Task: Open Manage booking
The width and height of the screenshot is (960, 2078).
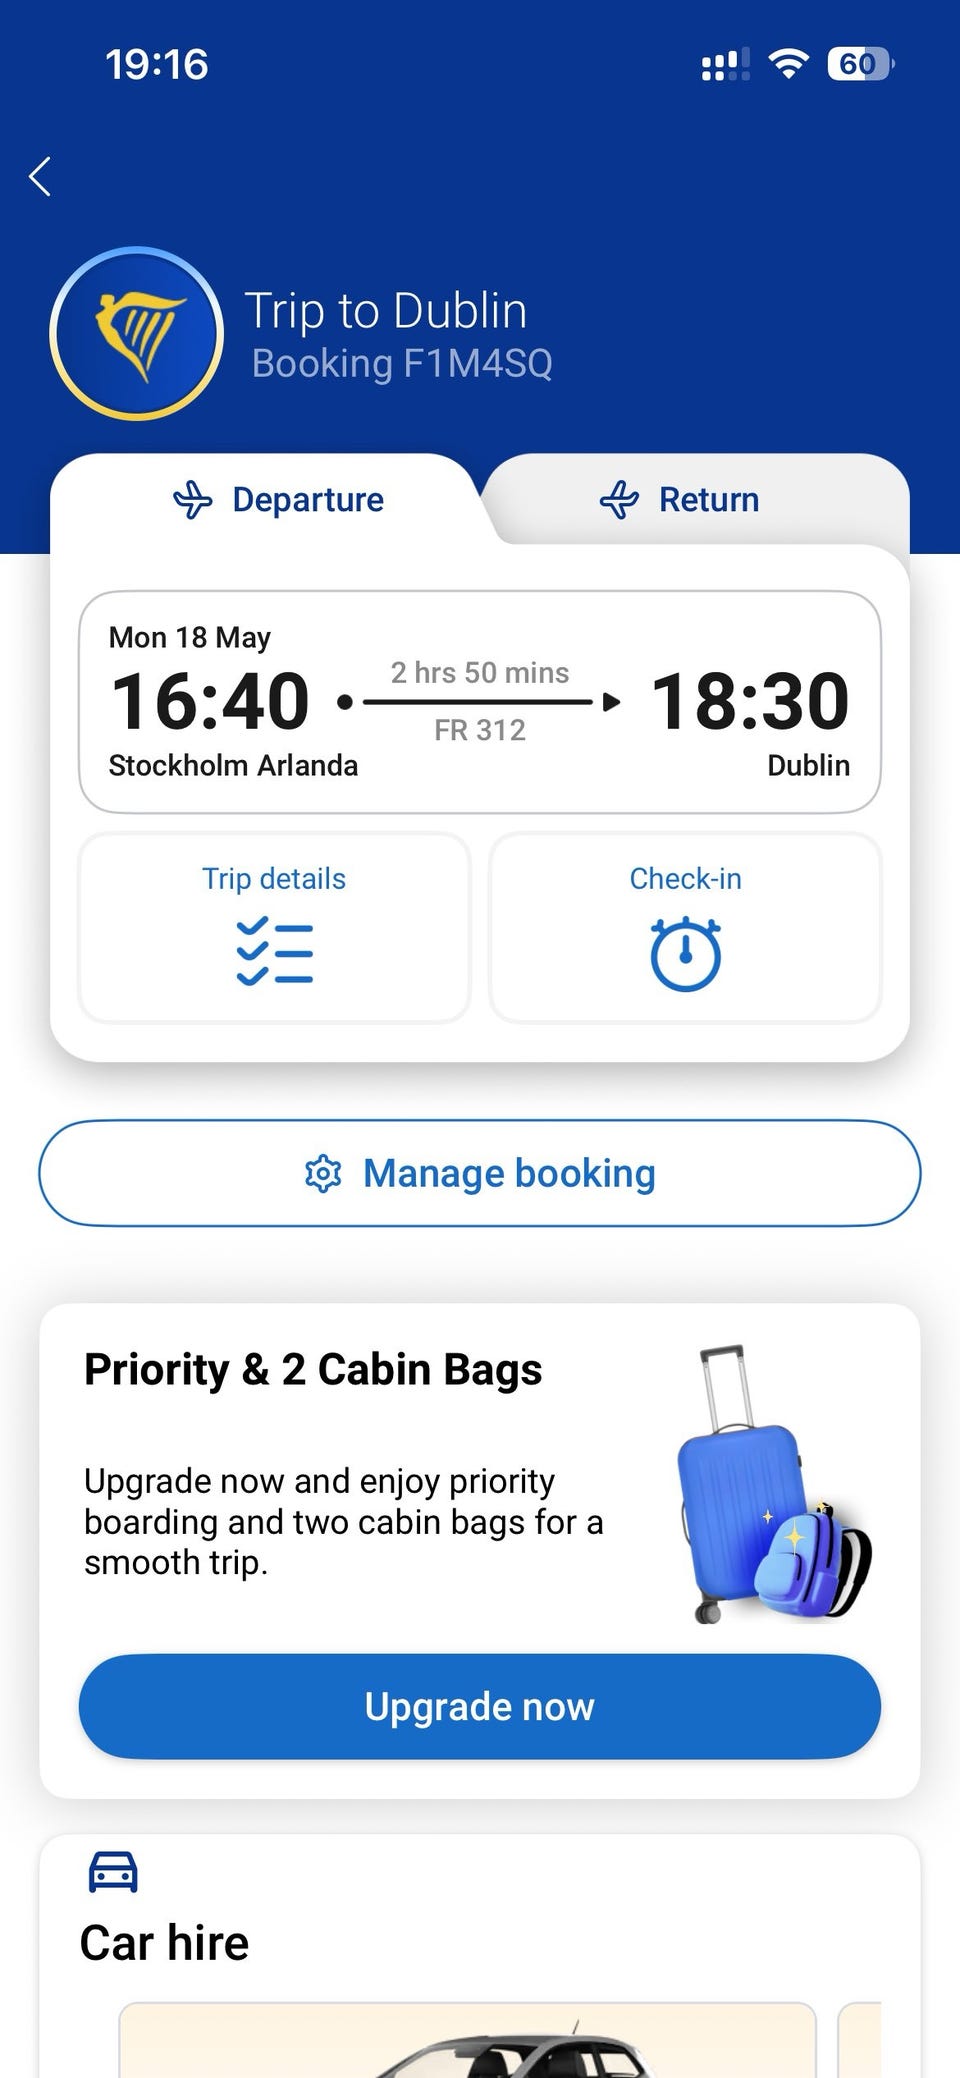Action: 480,1173
